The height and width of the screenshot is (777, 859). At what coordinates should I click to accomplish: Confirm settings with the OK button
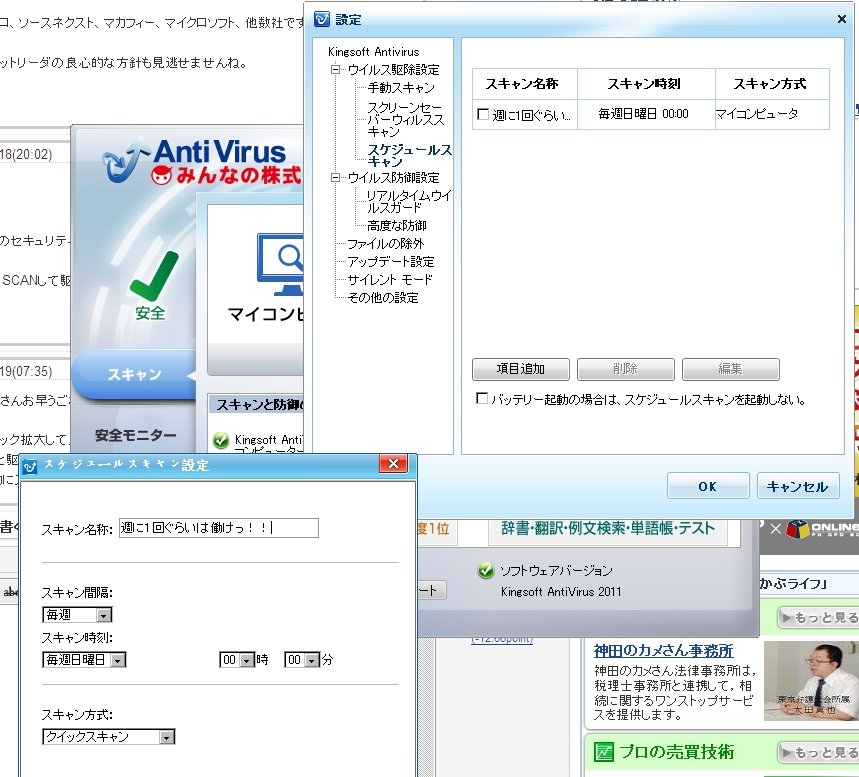(708, 486)
